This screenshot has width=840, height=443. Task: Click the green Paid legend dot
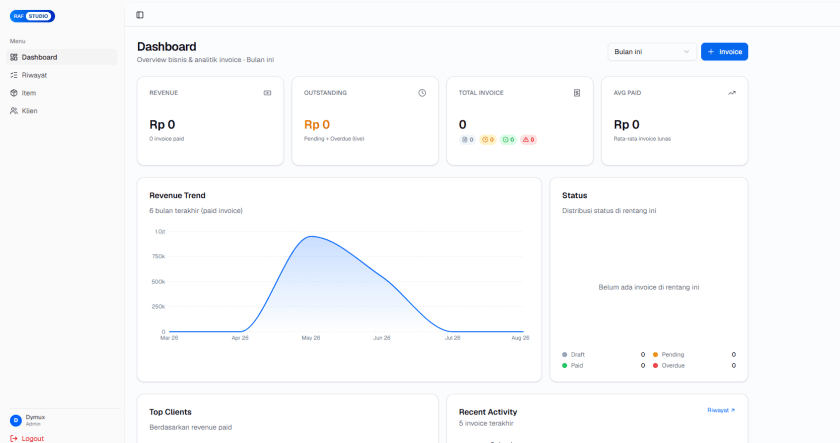(x=565, y=365)
